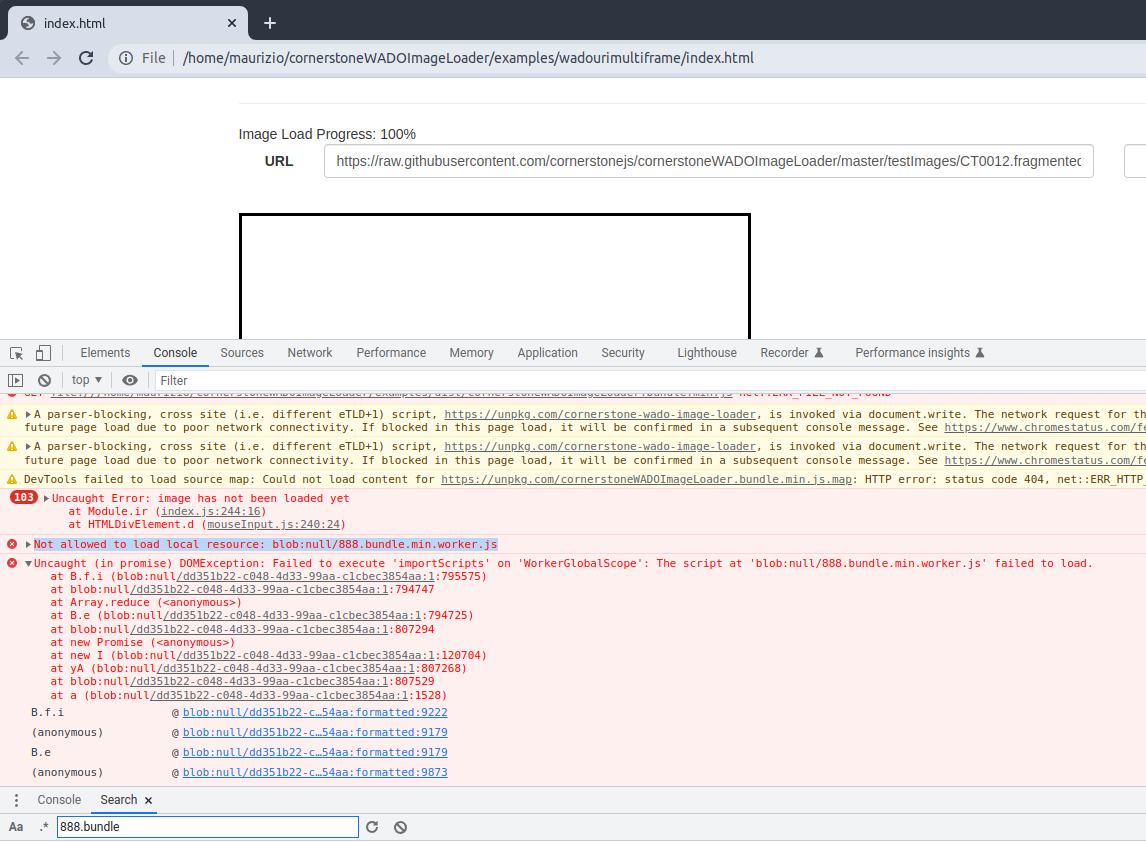Refresh the search results

[x=371, y=827]
